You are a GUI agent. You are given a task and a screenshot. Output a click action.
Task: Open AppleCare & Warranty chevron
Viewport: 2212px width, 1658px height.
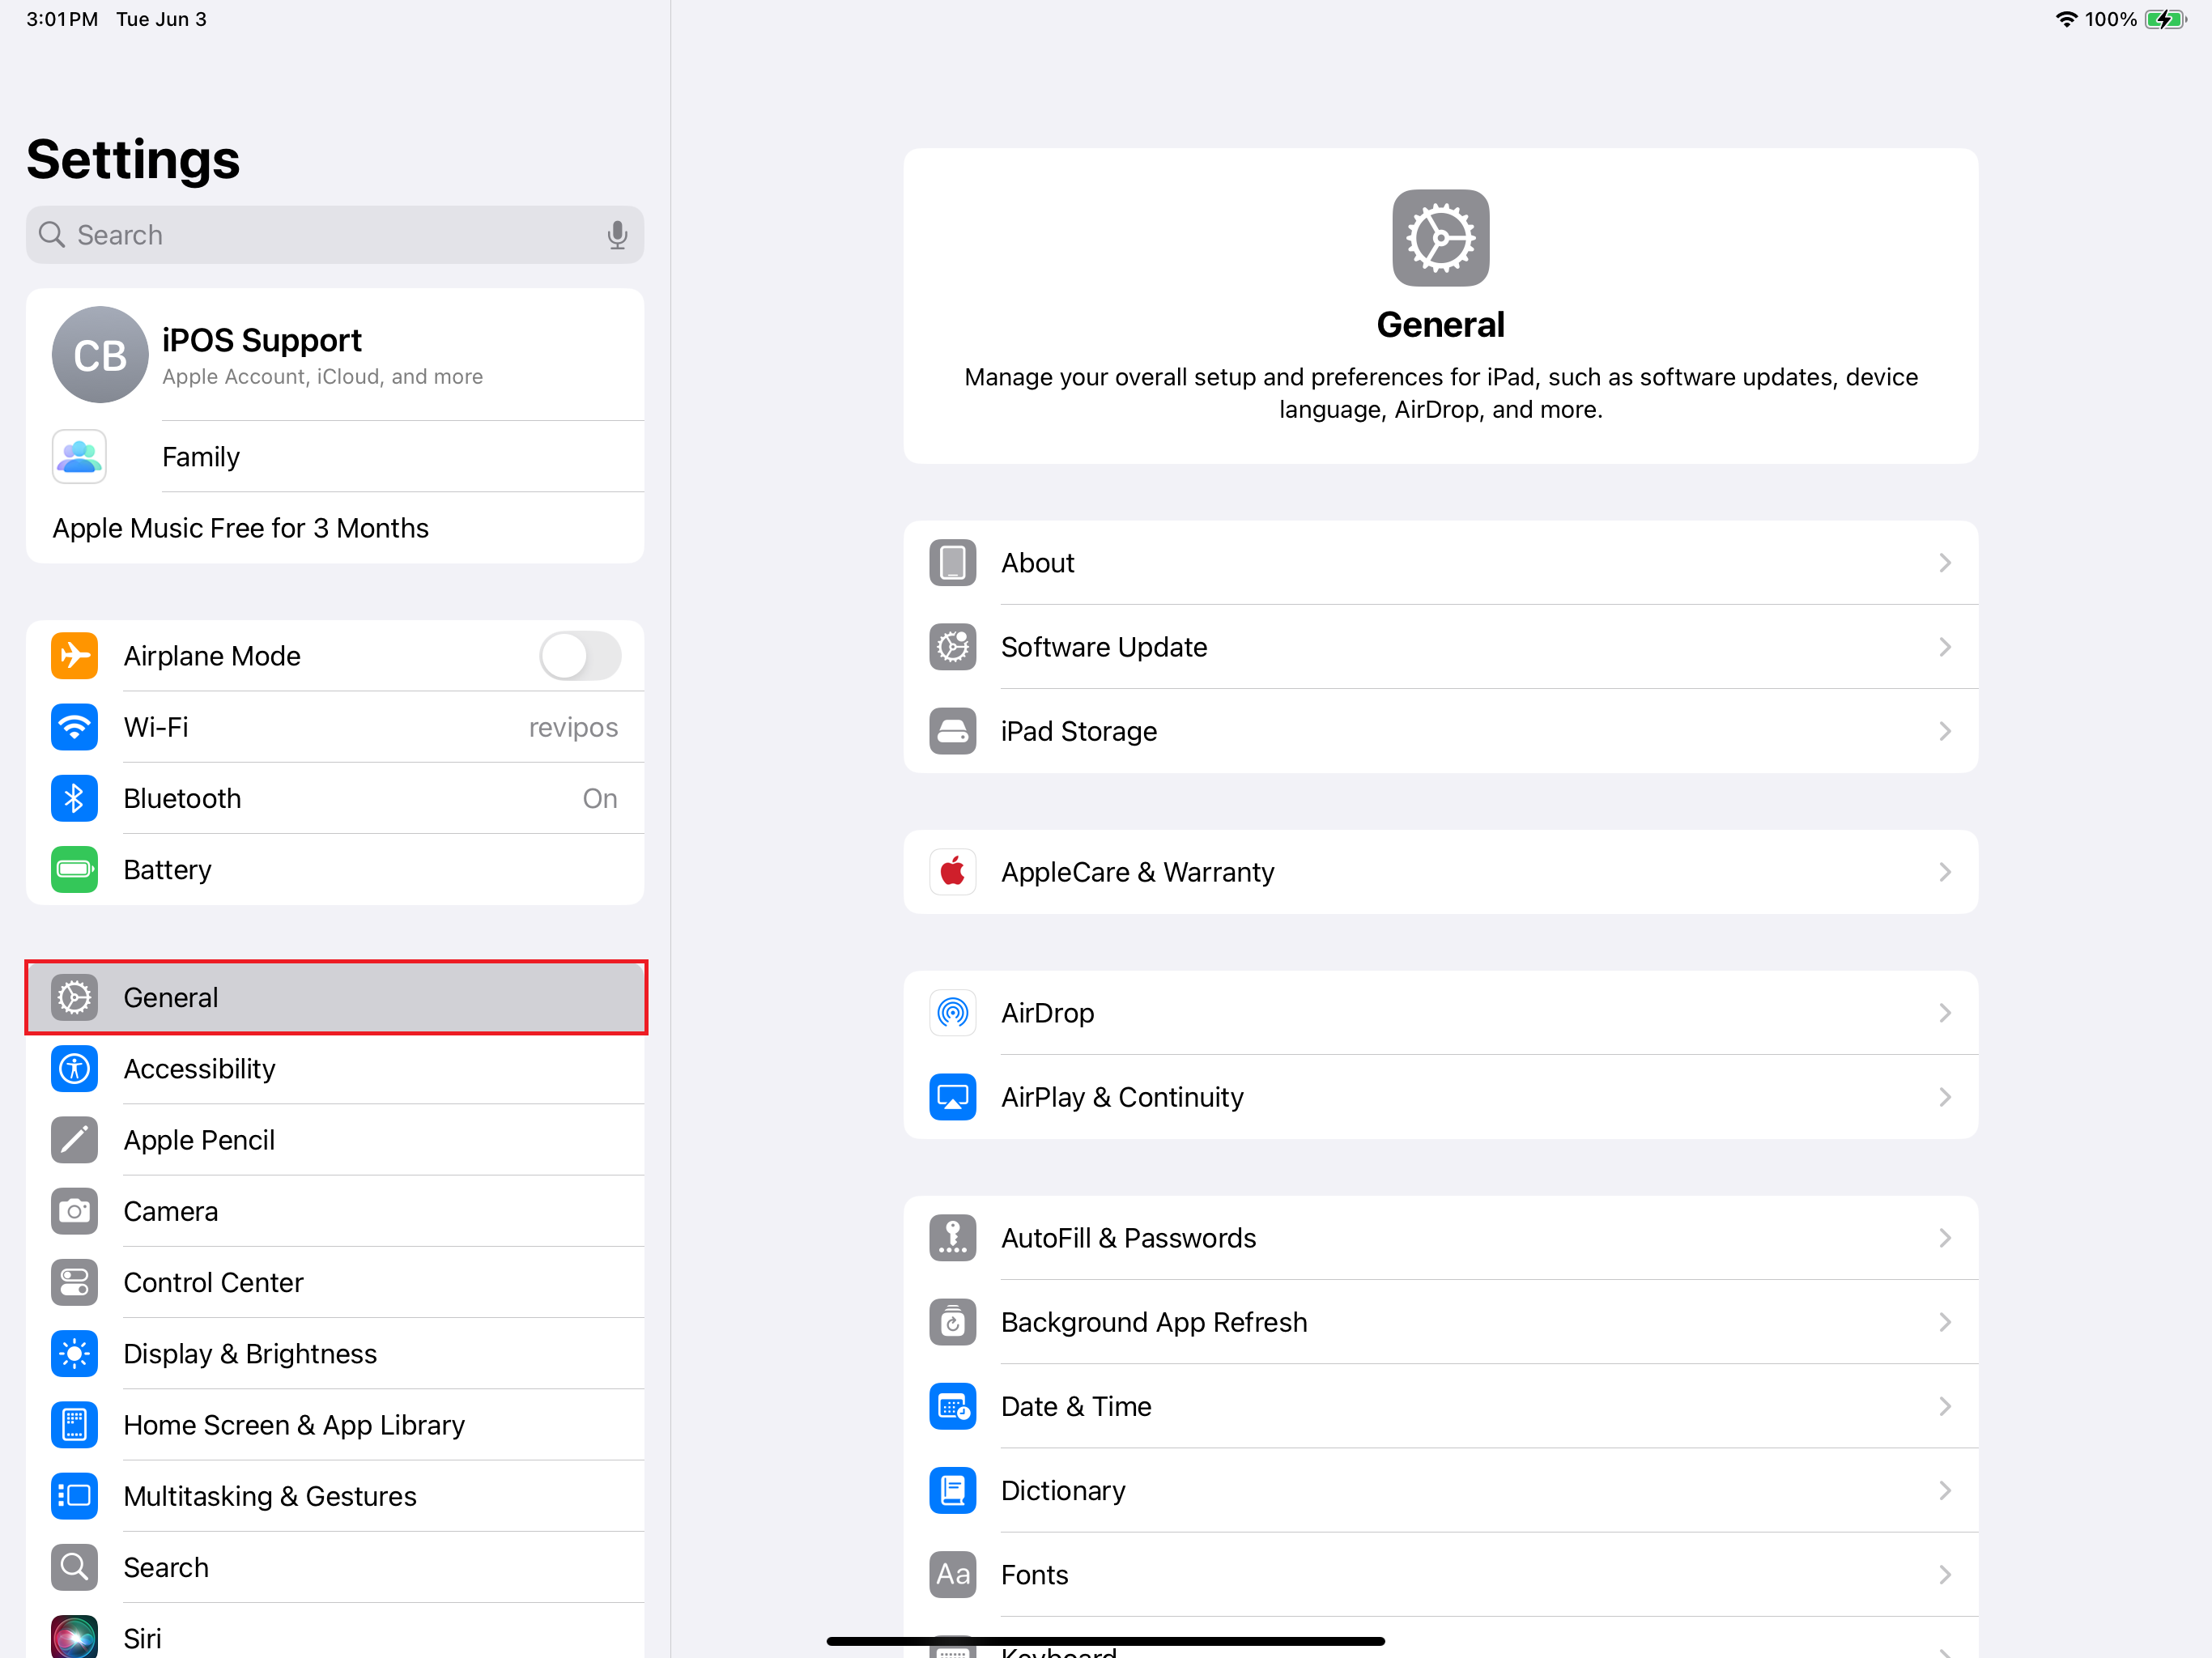[1945, 872]
